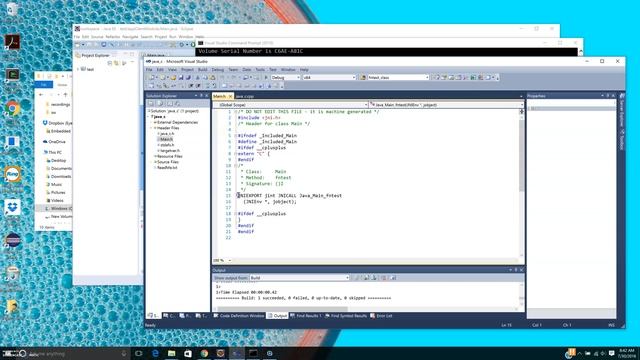Open the Show output from Build dropdown
The width and height of the screenshot is (640, 360).
(300, 278)
